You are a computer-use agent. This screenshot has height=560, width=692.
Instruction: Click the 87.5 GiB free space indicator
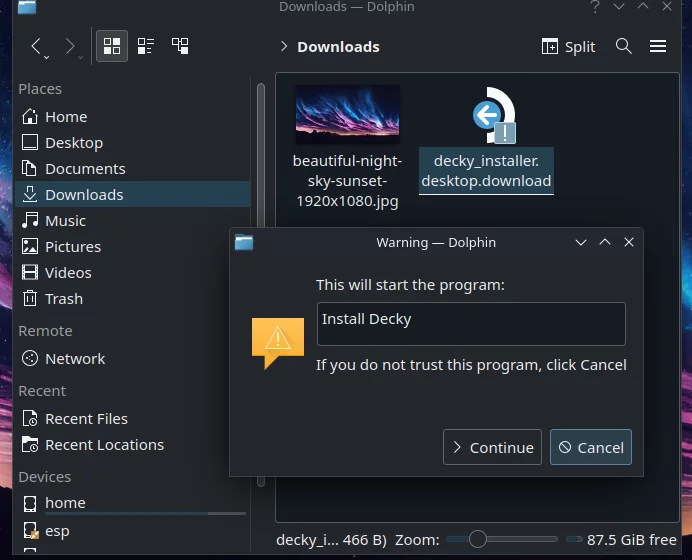tap(631, 540)
